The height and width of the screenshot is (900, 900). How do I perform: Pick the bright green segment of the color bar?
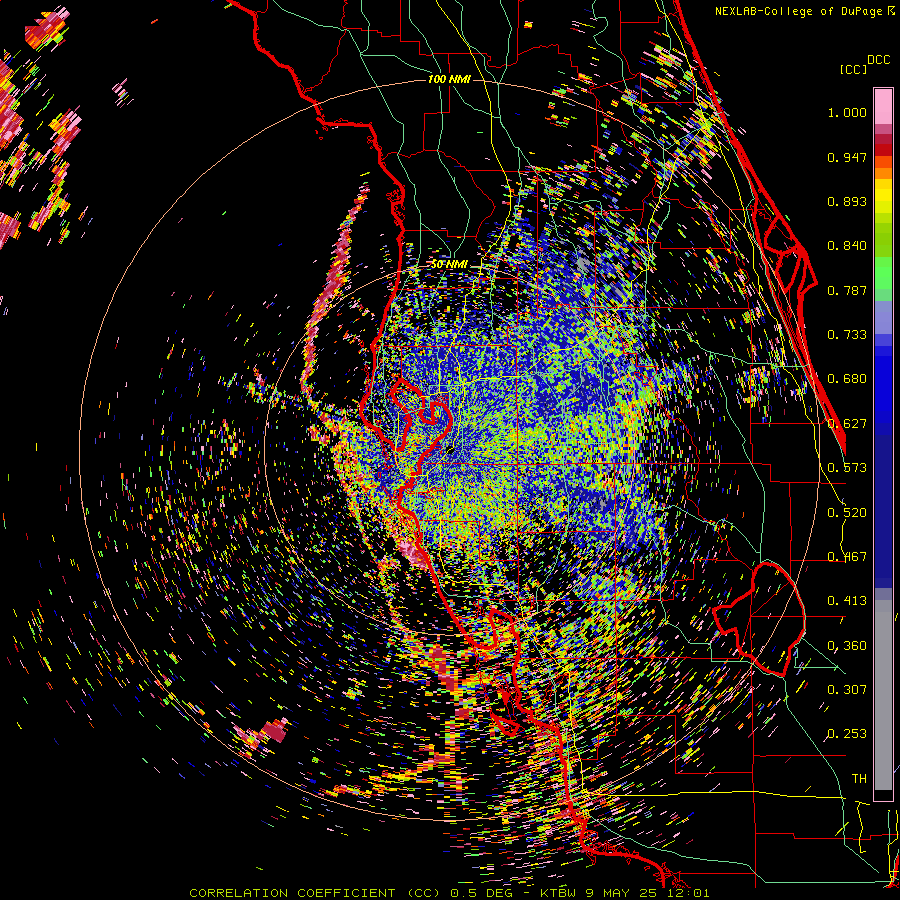pyautogui.click(x=883, y=273)
